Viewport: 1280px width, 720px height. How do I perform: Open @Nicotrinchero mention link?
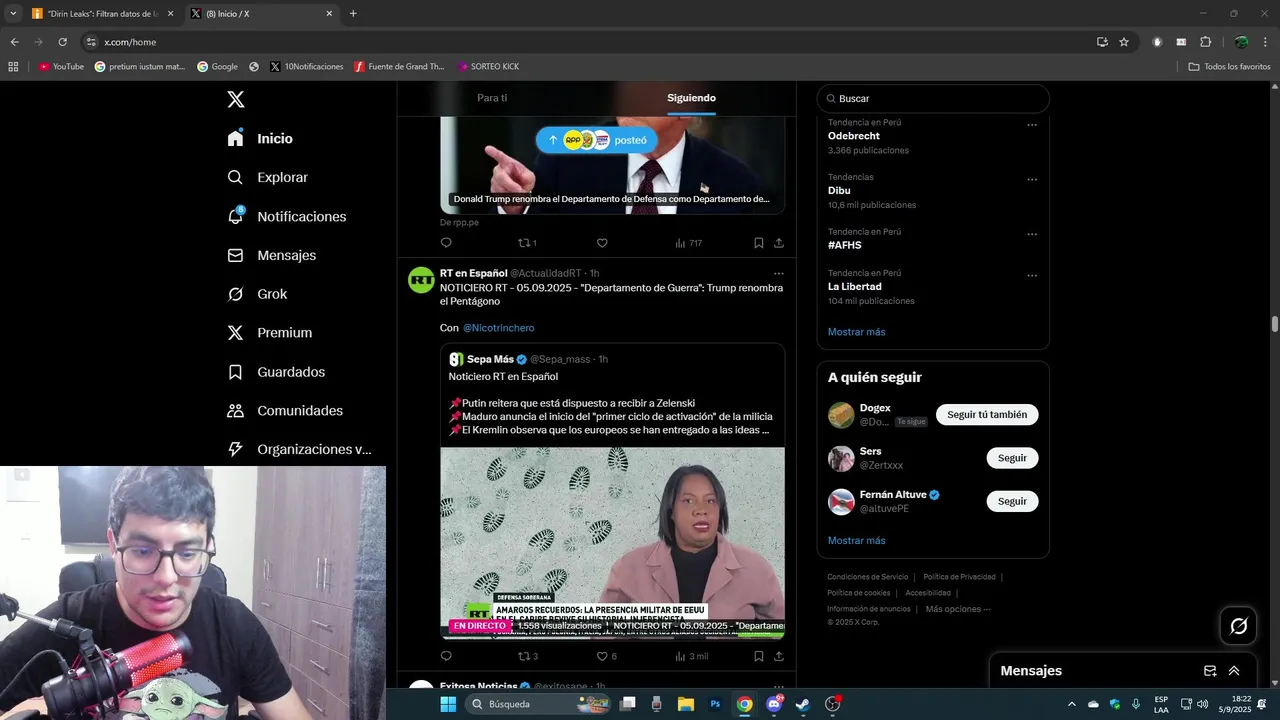coord(498,328)
